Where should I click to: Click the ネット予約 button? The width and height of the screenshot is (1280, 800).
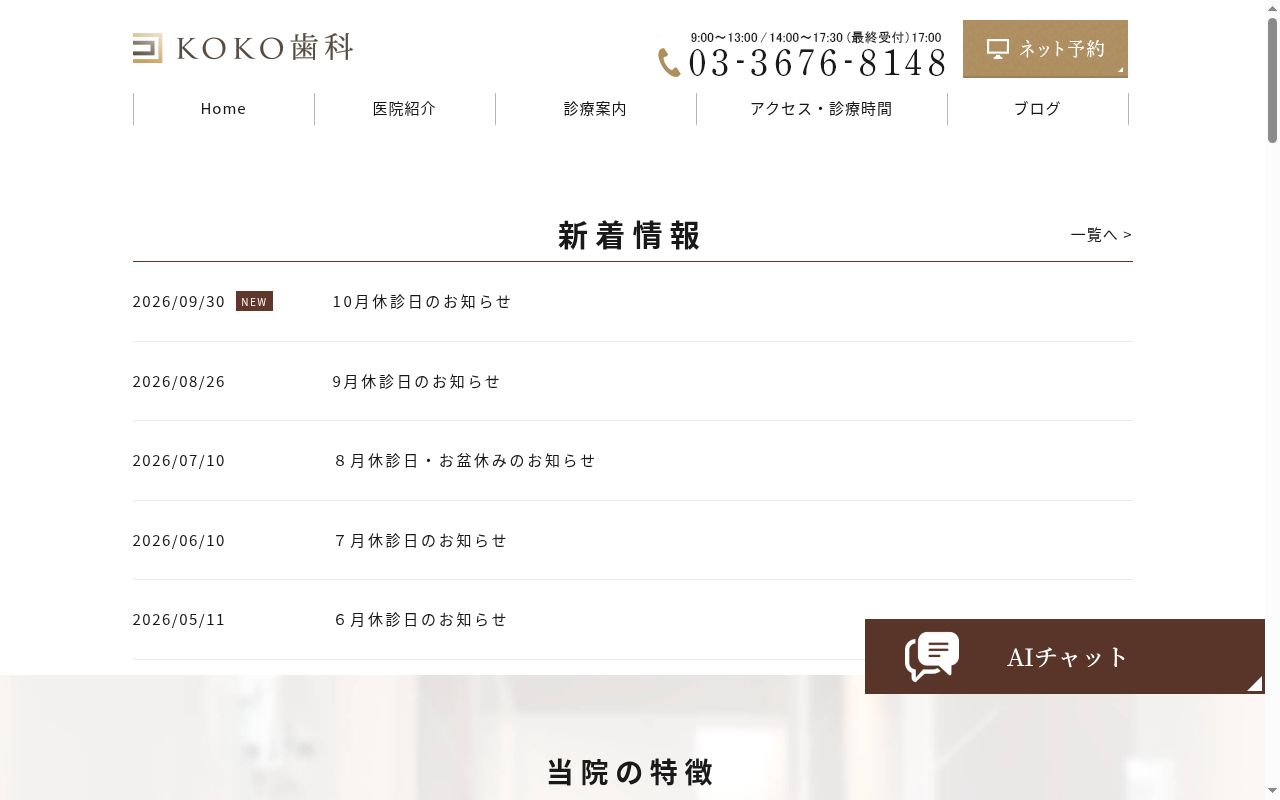point(1045,49)
